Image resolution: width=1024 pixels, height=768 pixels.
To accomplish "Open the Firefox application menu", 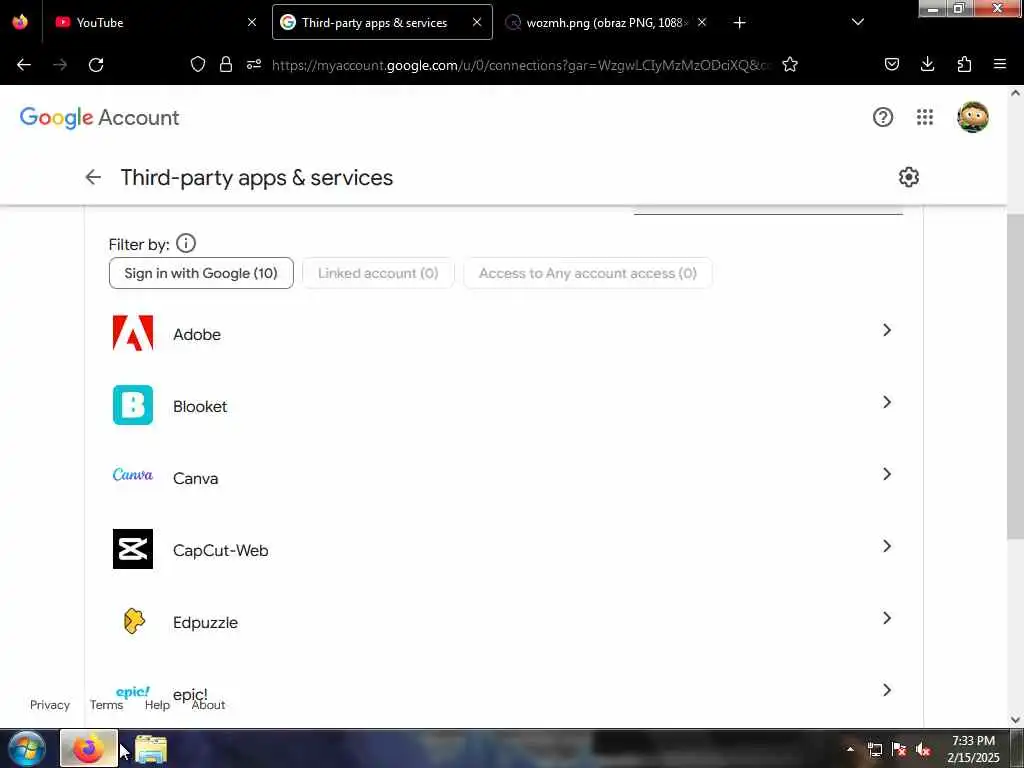I will [x=999, y=64].
